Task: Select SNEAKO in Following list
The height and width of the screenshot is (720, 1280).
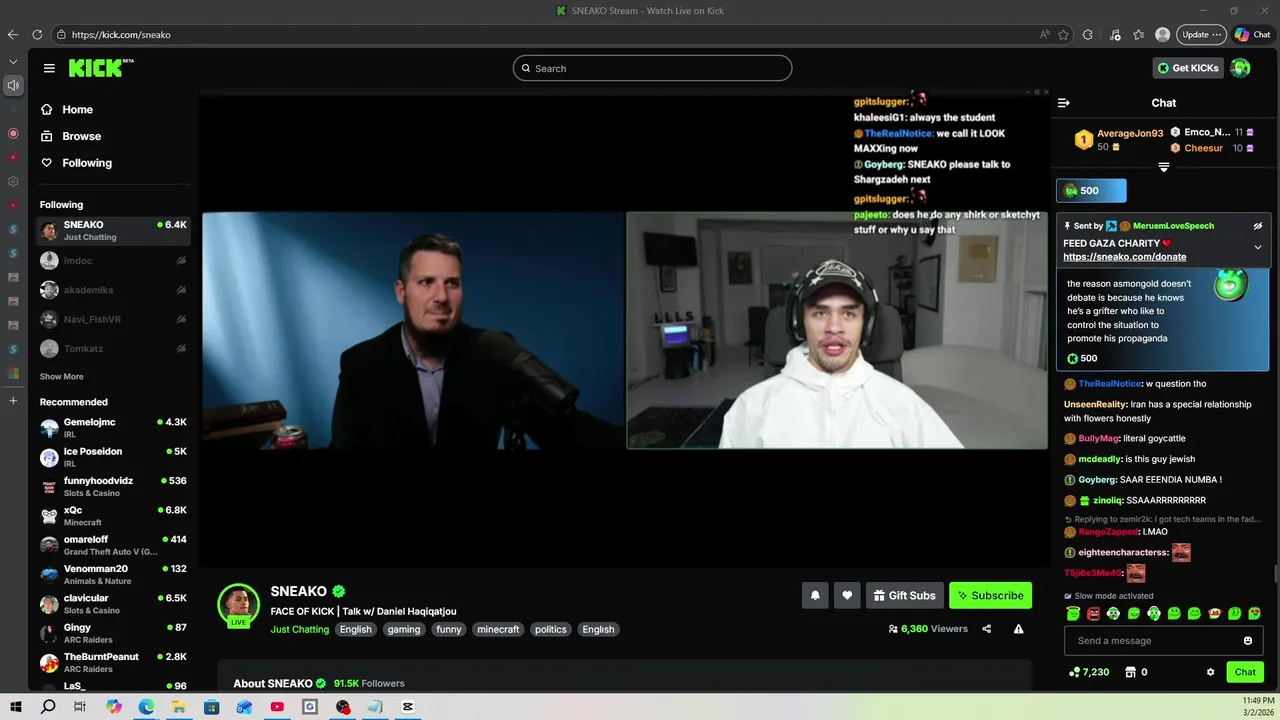Action: point(113,230)
